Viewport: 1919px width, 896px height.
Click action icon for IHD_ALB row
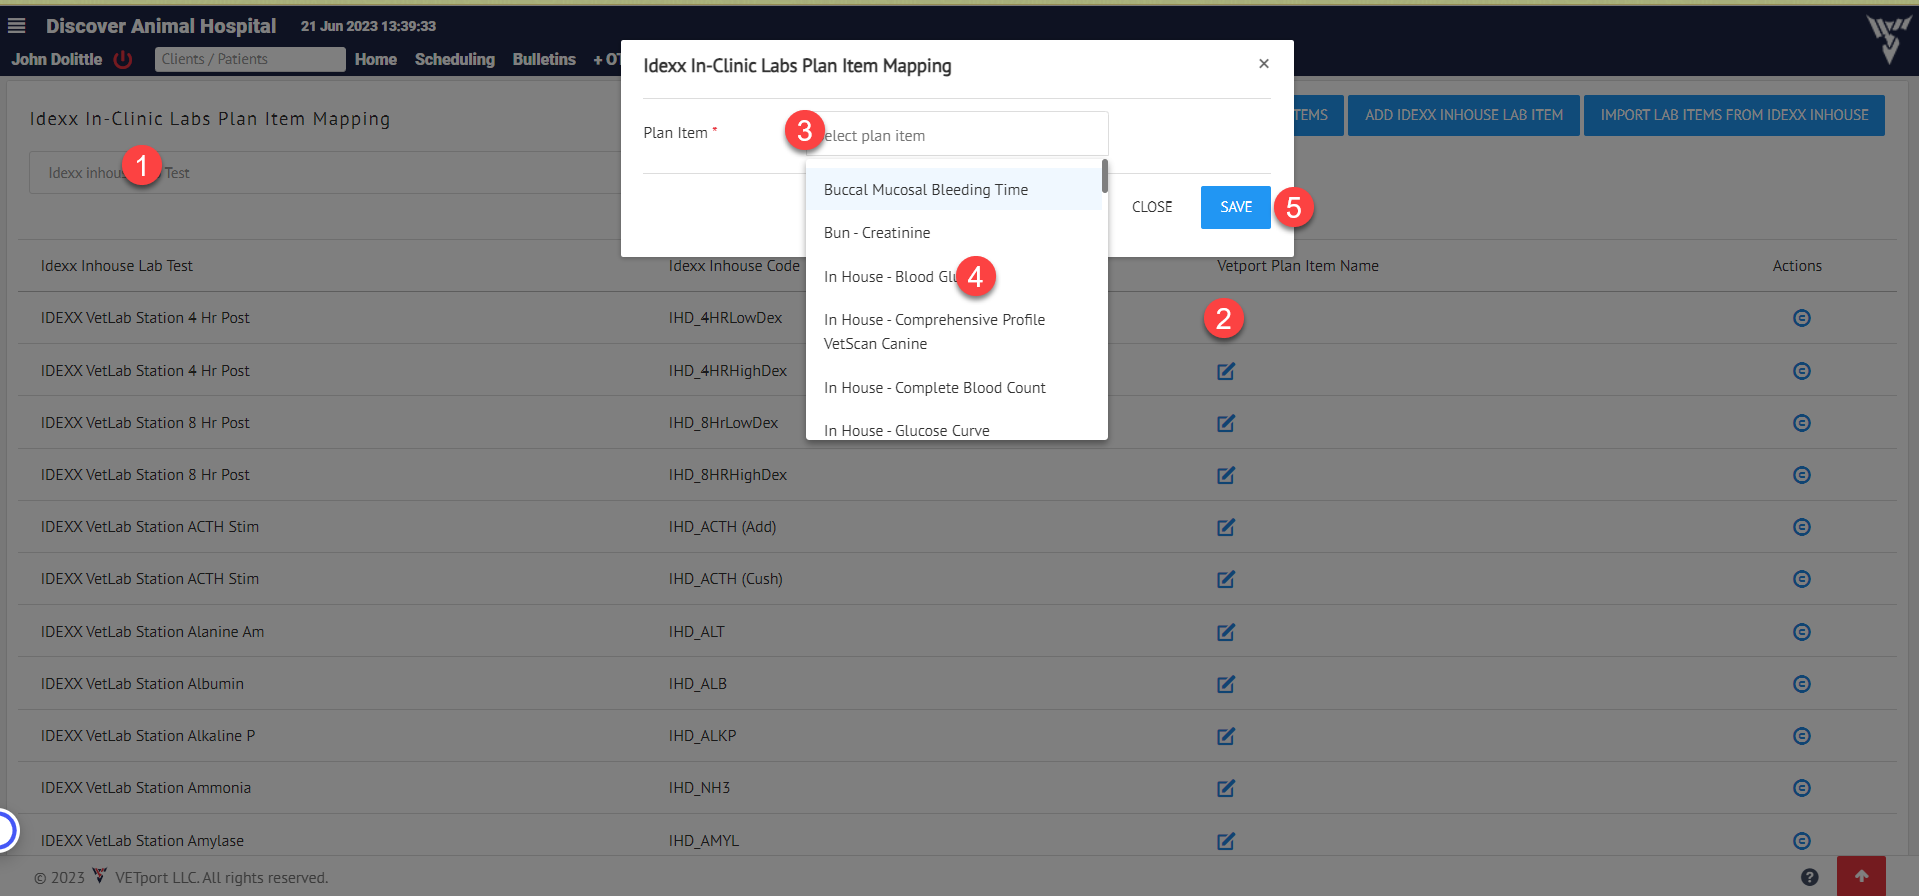pyautogui.click(x=1802, y=684)
